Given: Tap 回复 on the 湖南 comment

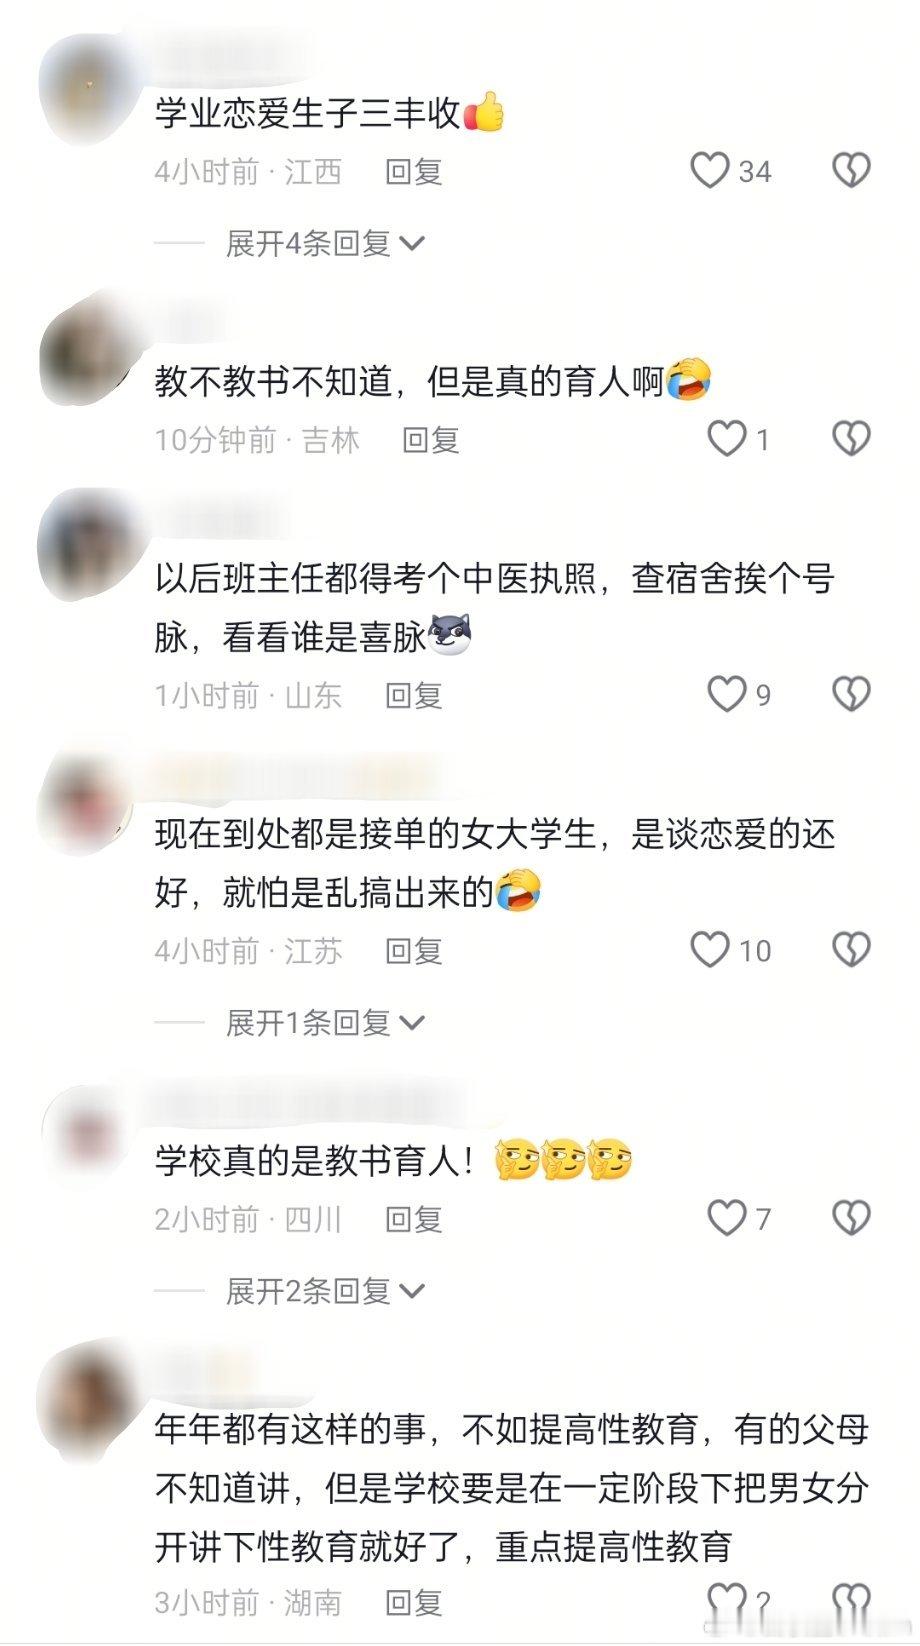Looking at the screenshot, I should 414,1603.
